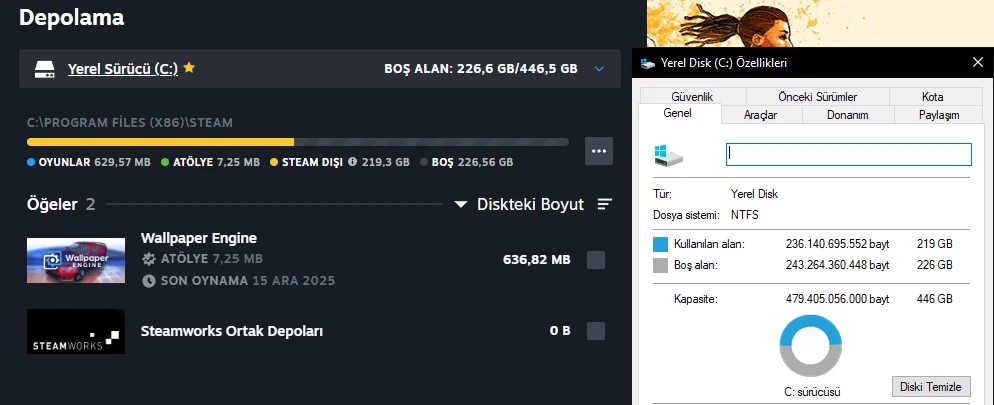This screenshot has height=405, width=994.
Task: Click the 636,82 MB size value
Action: pyautogui.click(x=536, y=259)
